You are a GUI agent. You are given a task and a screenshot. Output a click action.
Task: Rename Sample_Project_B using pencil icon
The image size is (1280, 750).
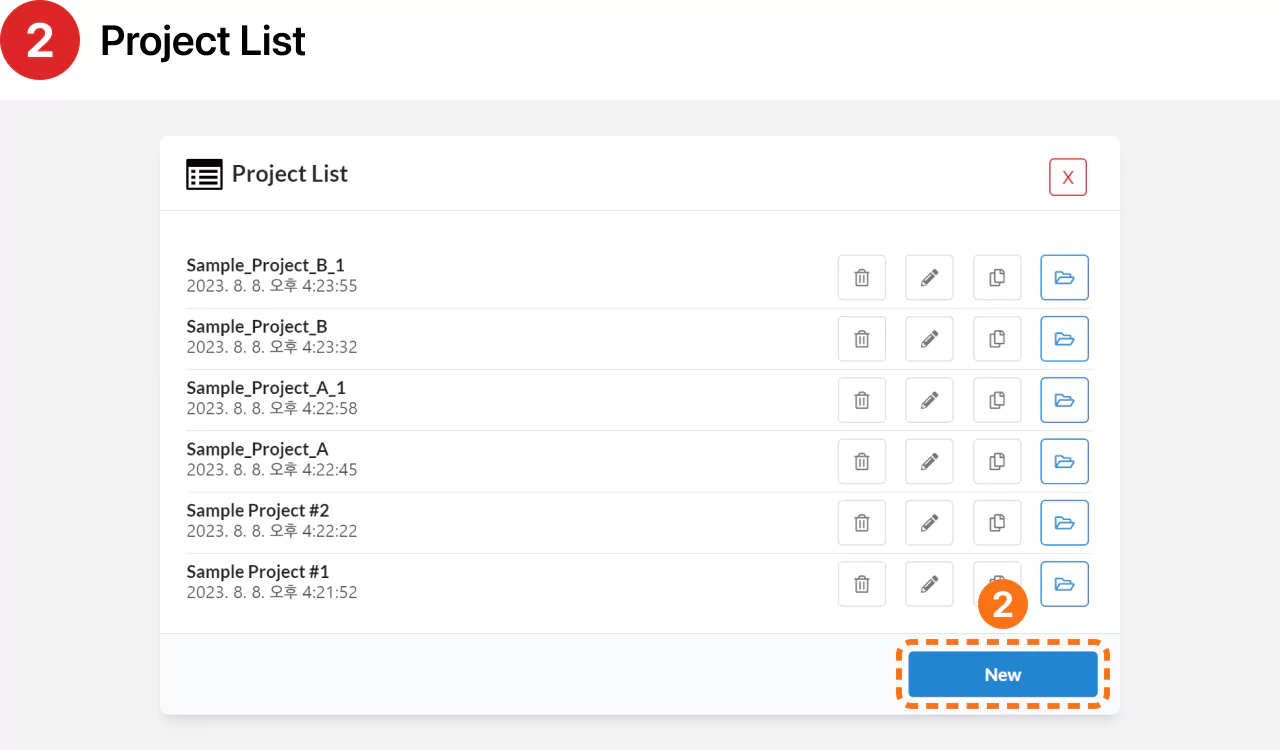(x=929, y=339)
